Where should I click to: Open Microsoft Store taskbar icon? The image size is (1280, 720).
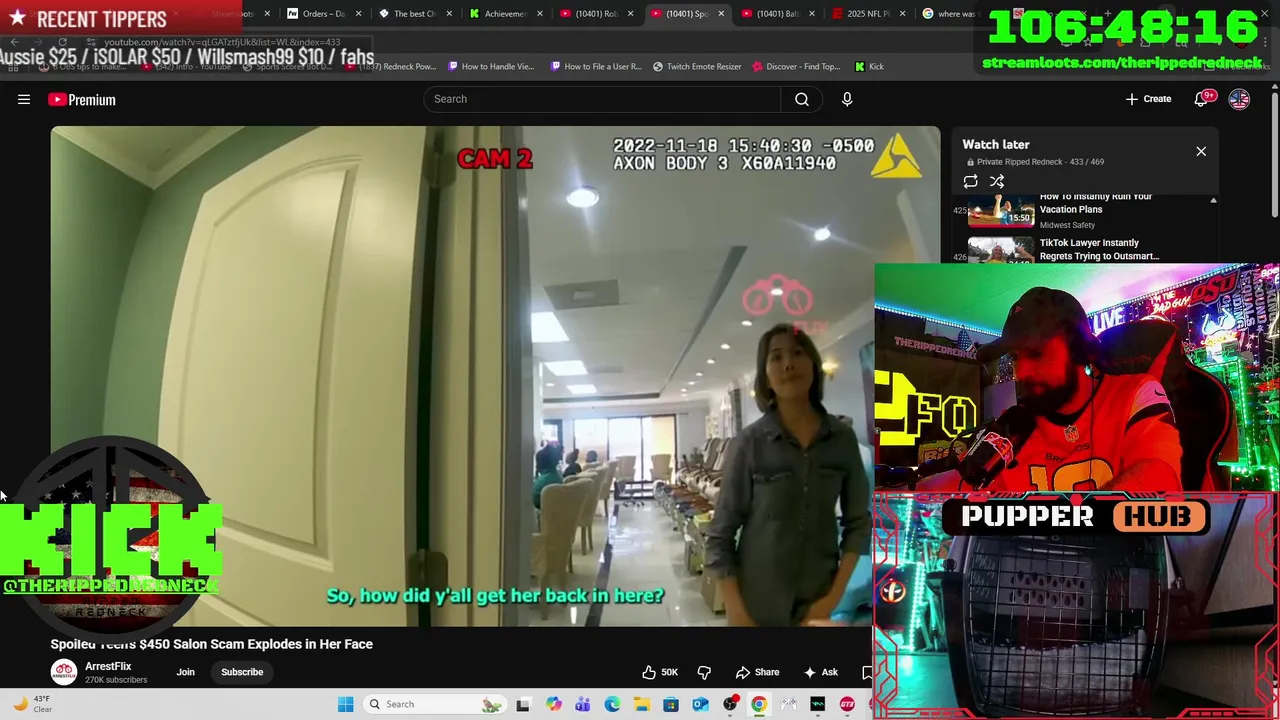[671, 704]
